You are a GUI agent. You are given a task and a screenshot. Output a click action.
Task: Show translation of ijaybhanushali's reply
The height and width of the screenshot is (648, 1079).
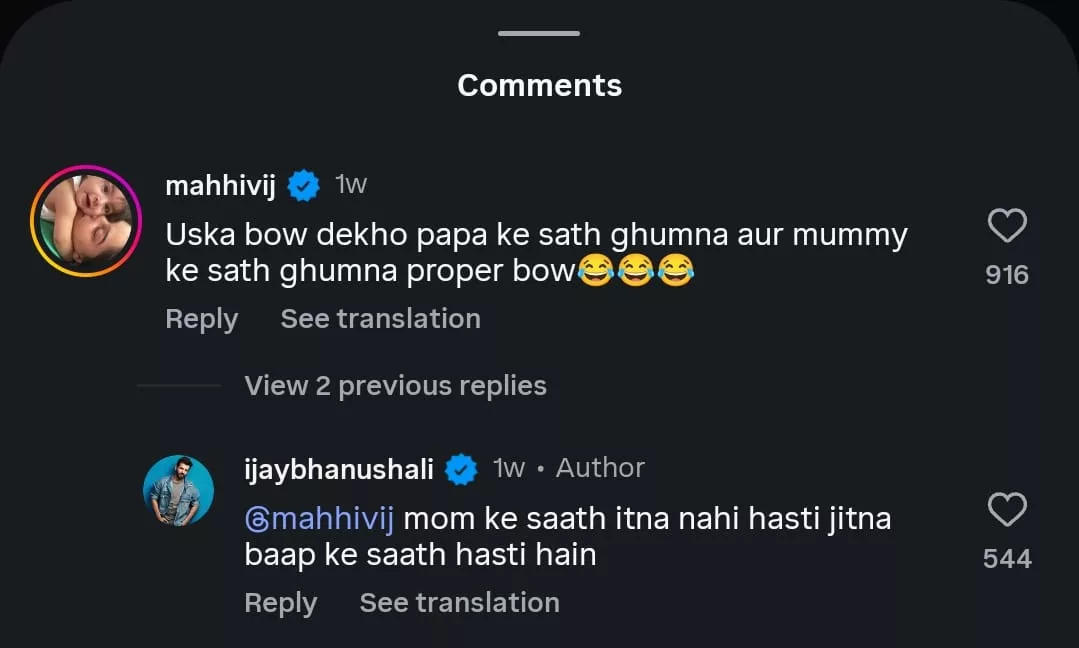pos(459,603)
